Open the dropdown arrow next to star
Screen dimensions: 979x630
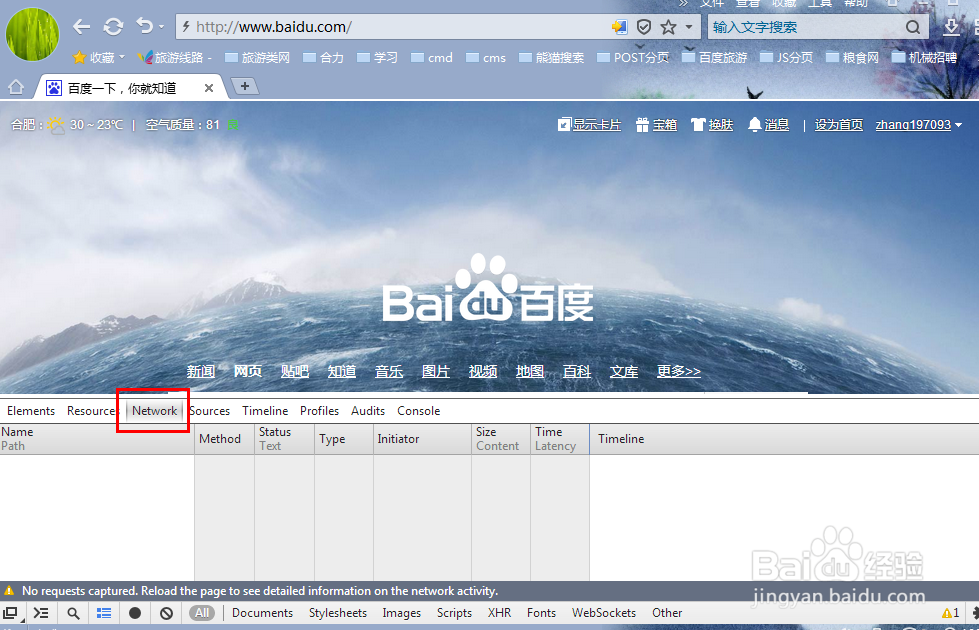689,27
